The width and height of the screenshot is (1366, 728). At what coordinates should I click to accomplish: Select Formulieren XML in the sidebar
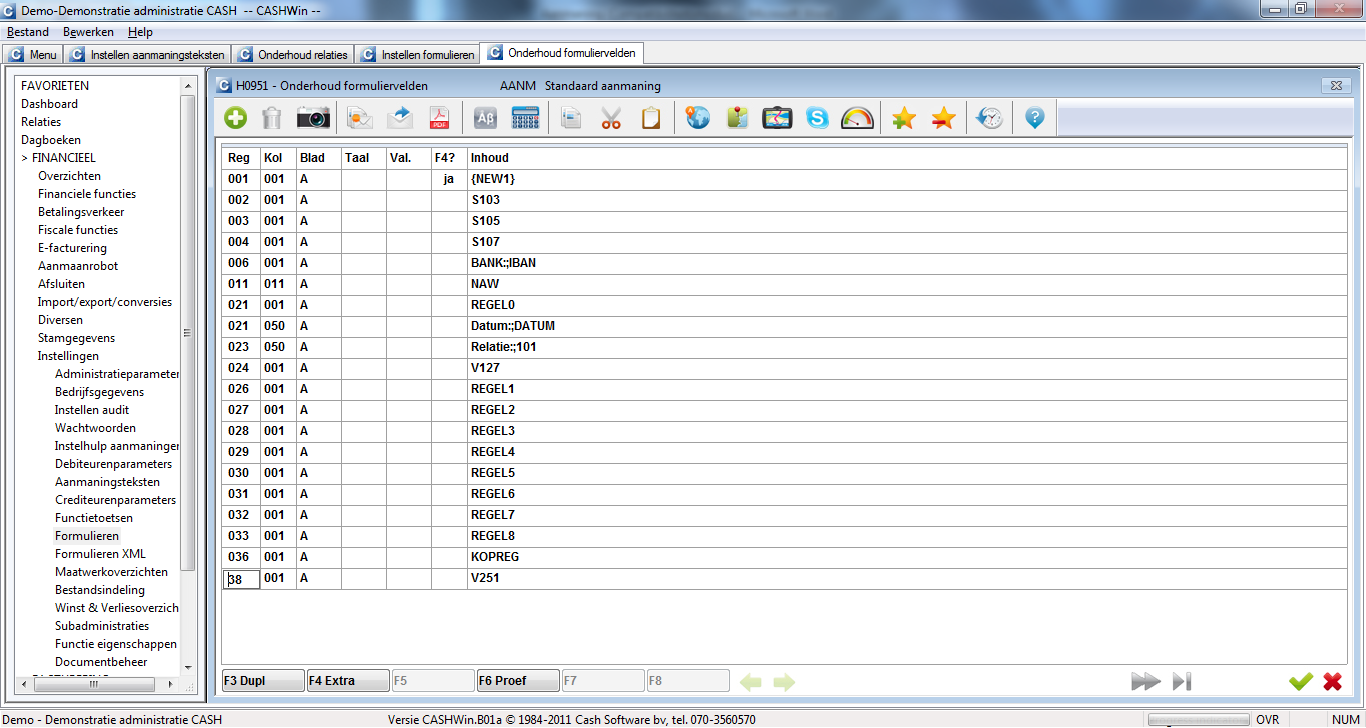[100, 554]
